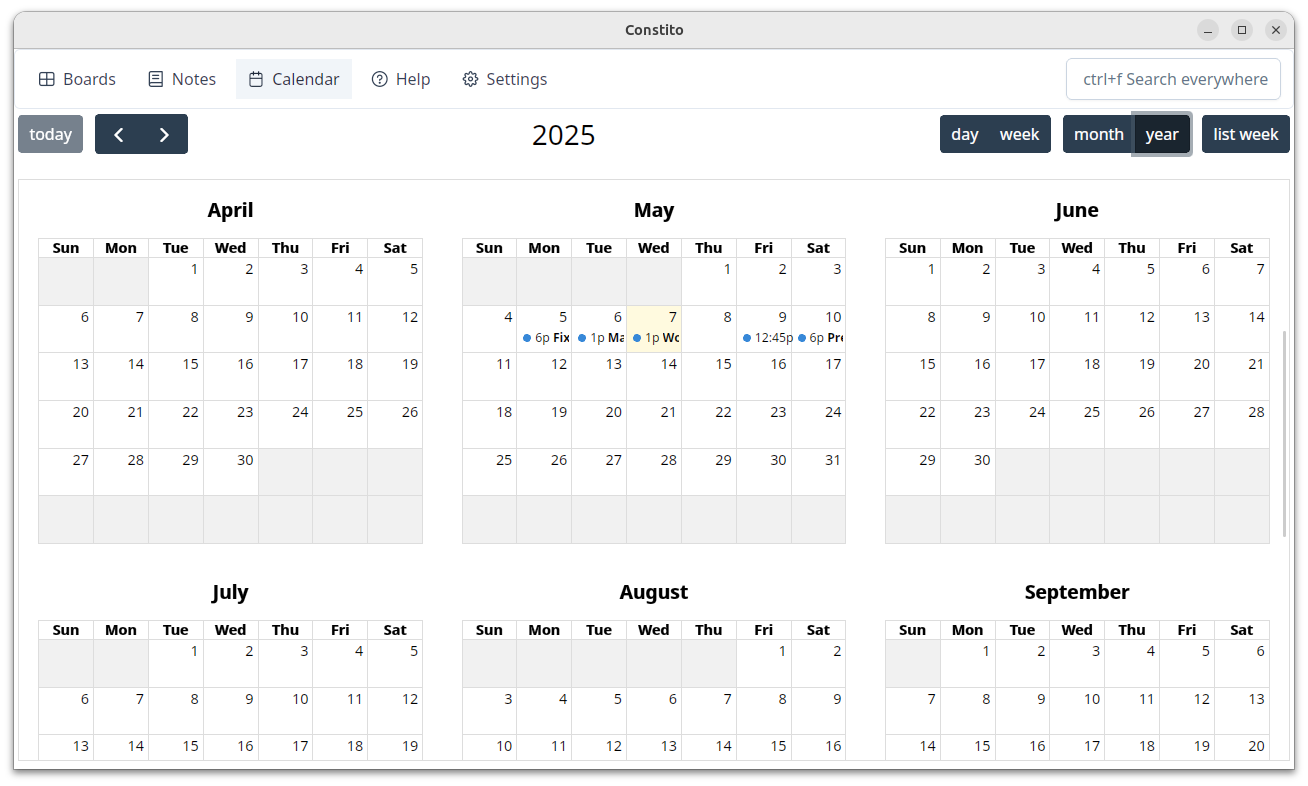Open the Boards view

click(77, 79)
